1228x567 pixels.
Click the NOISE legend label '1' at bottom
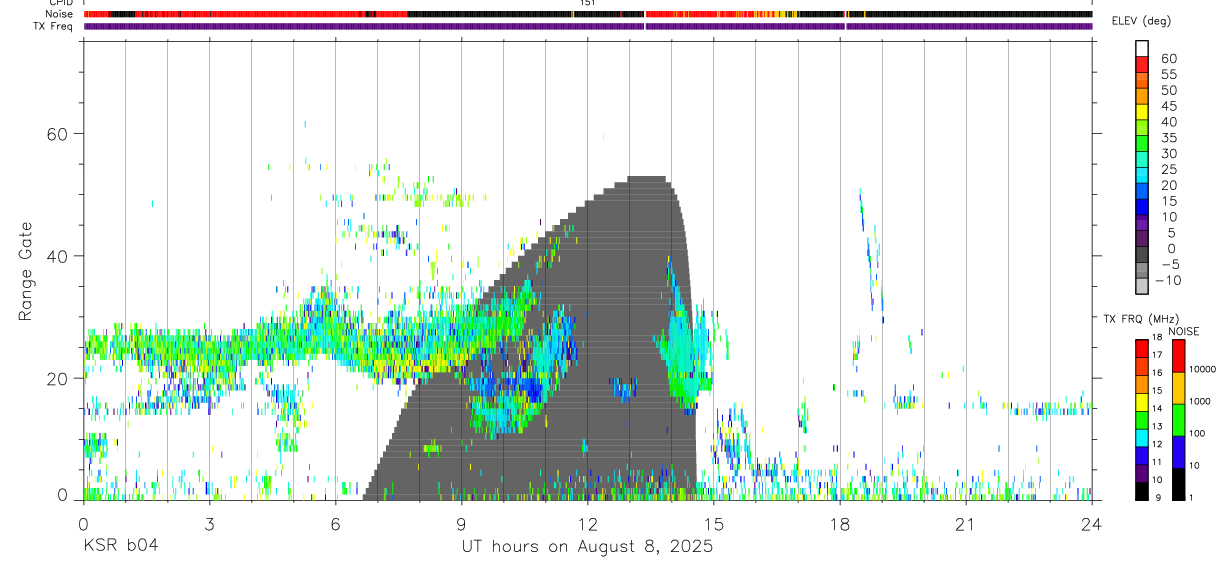(x=1193, y=498)
